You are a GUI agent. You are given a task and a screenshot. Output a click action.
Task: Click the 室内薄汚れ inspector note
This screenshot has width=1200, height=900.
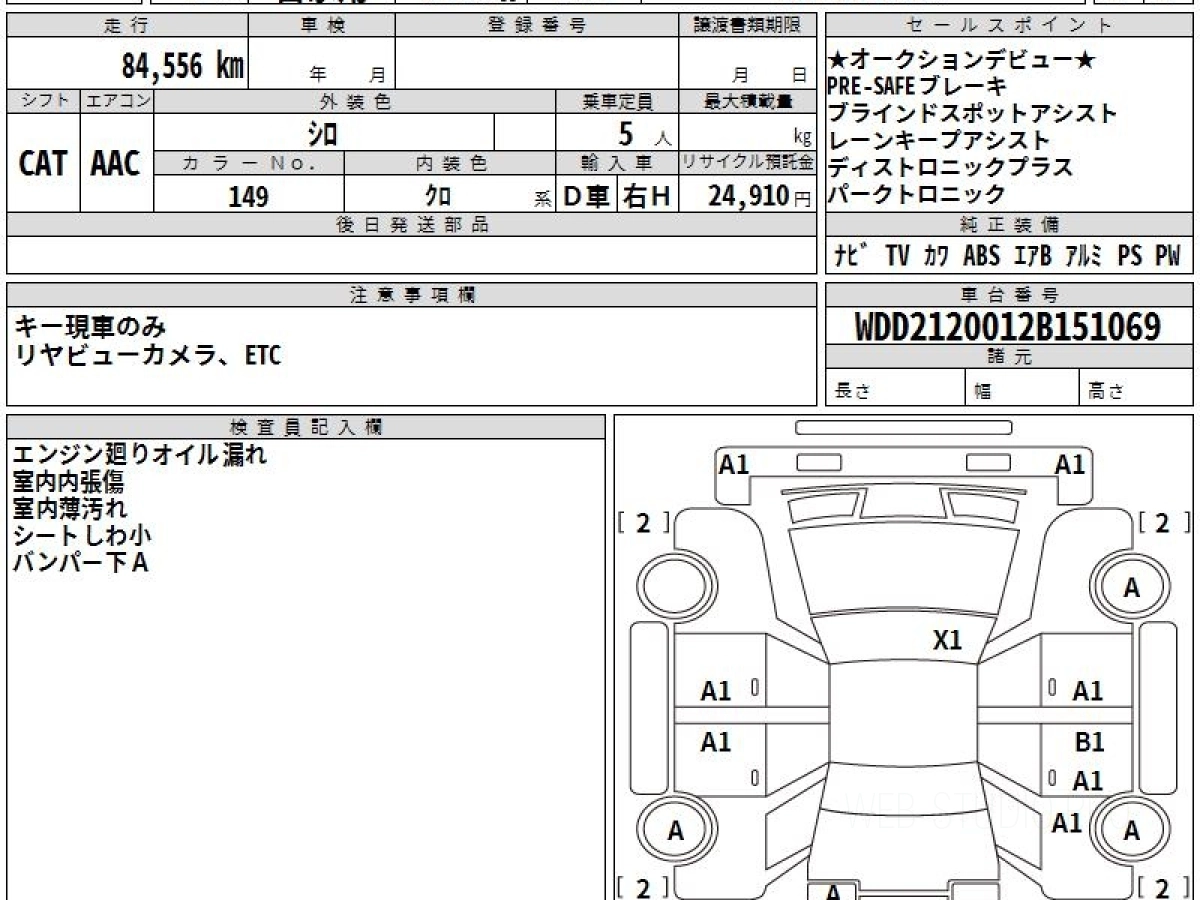click(x=69, y=509)
